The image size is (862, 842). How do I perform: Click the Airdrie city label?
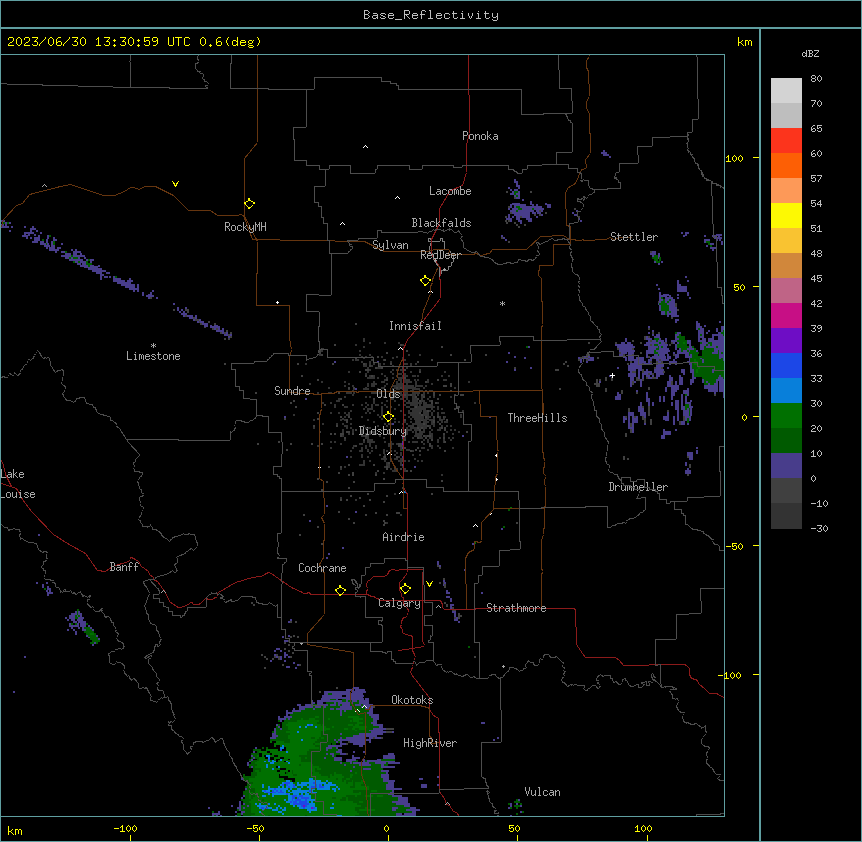click(x=403, y=537)
